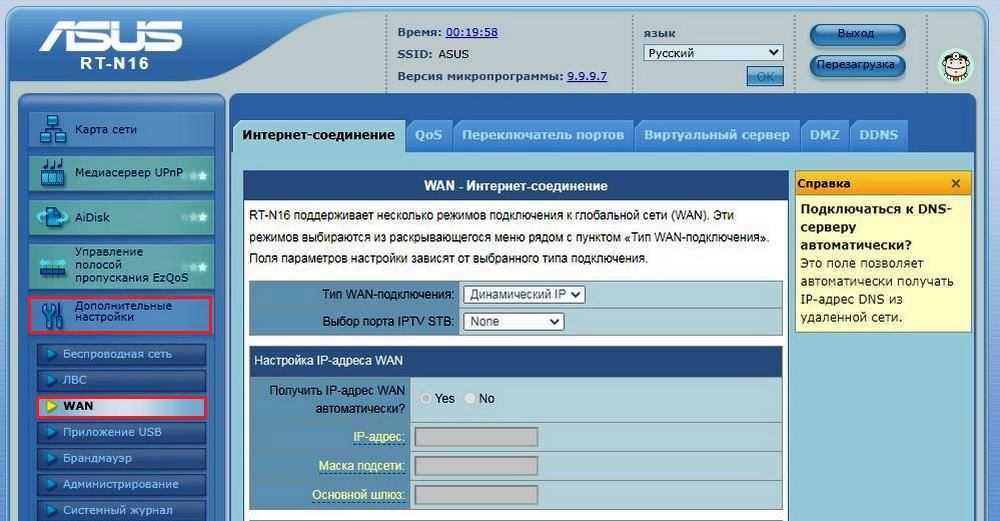Click the IP-адрес input field

(476, 437)
